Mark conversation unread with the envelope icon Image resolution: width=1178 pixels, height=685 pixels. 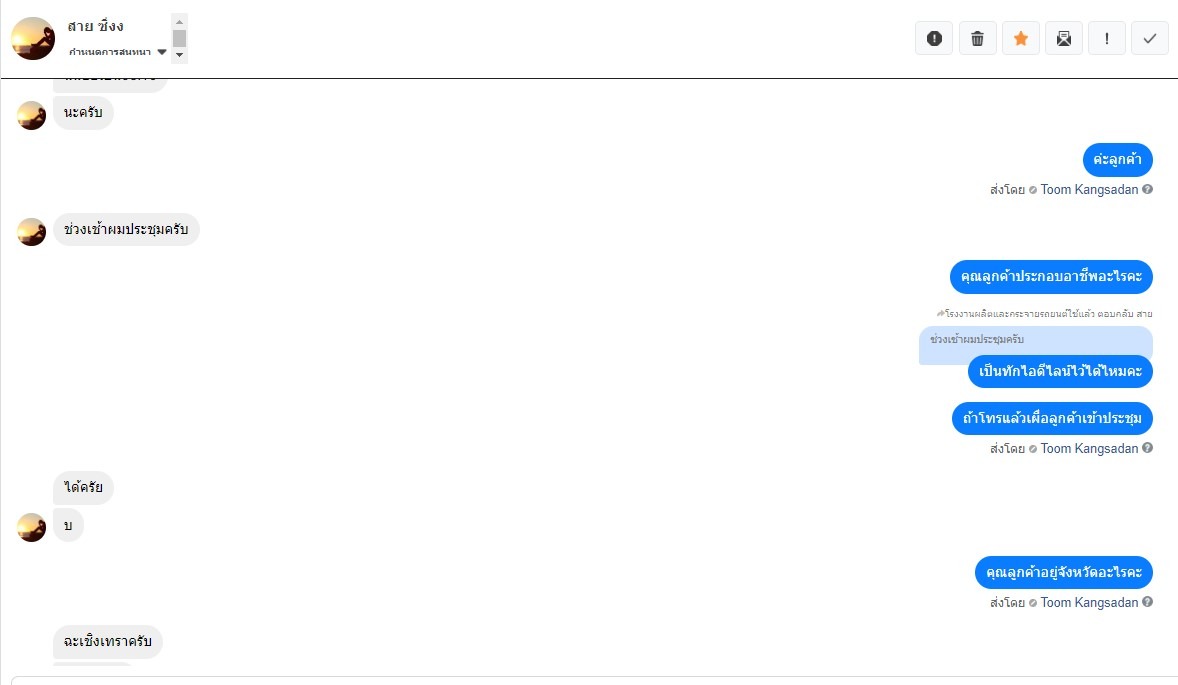point(1064,38)
